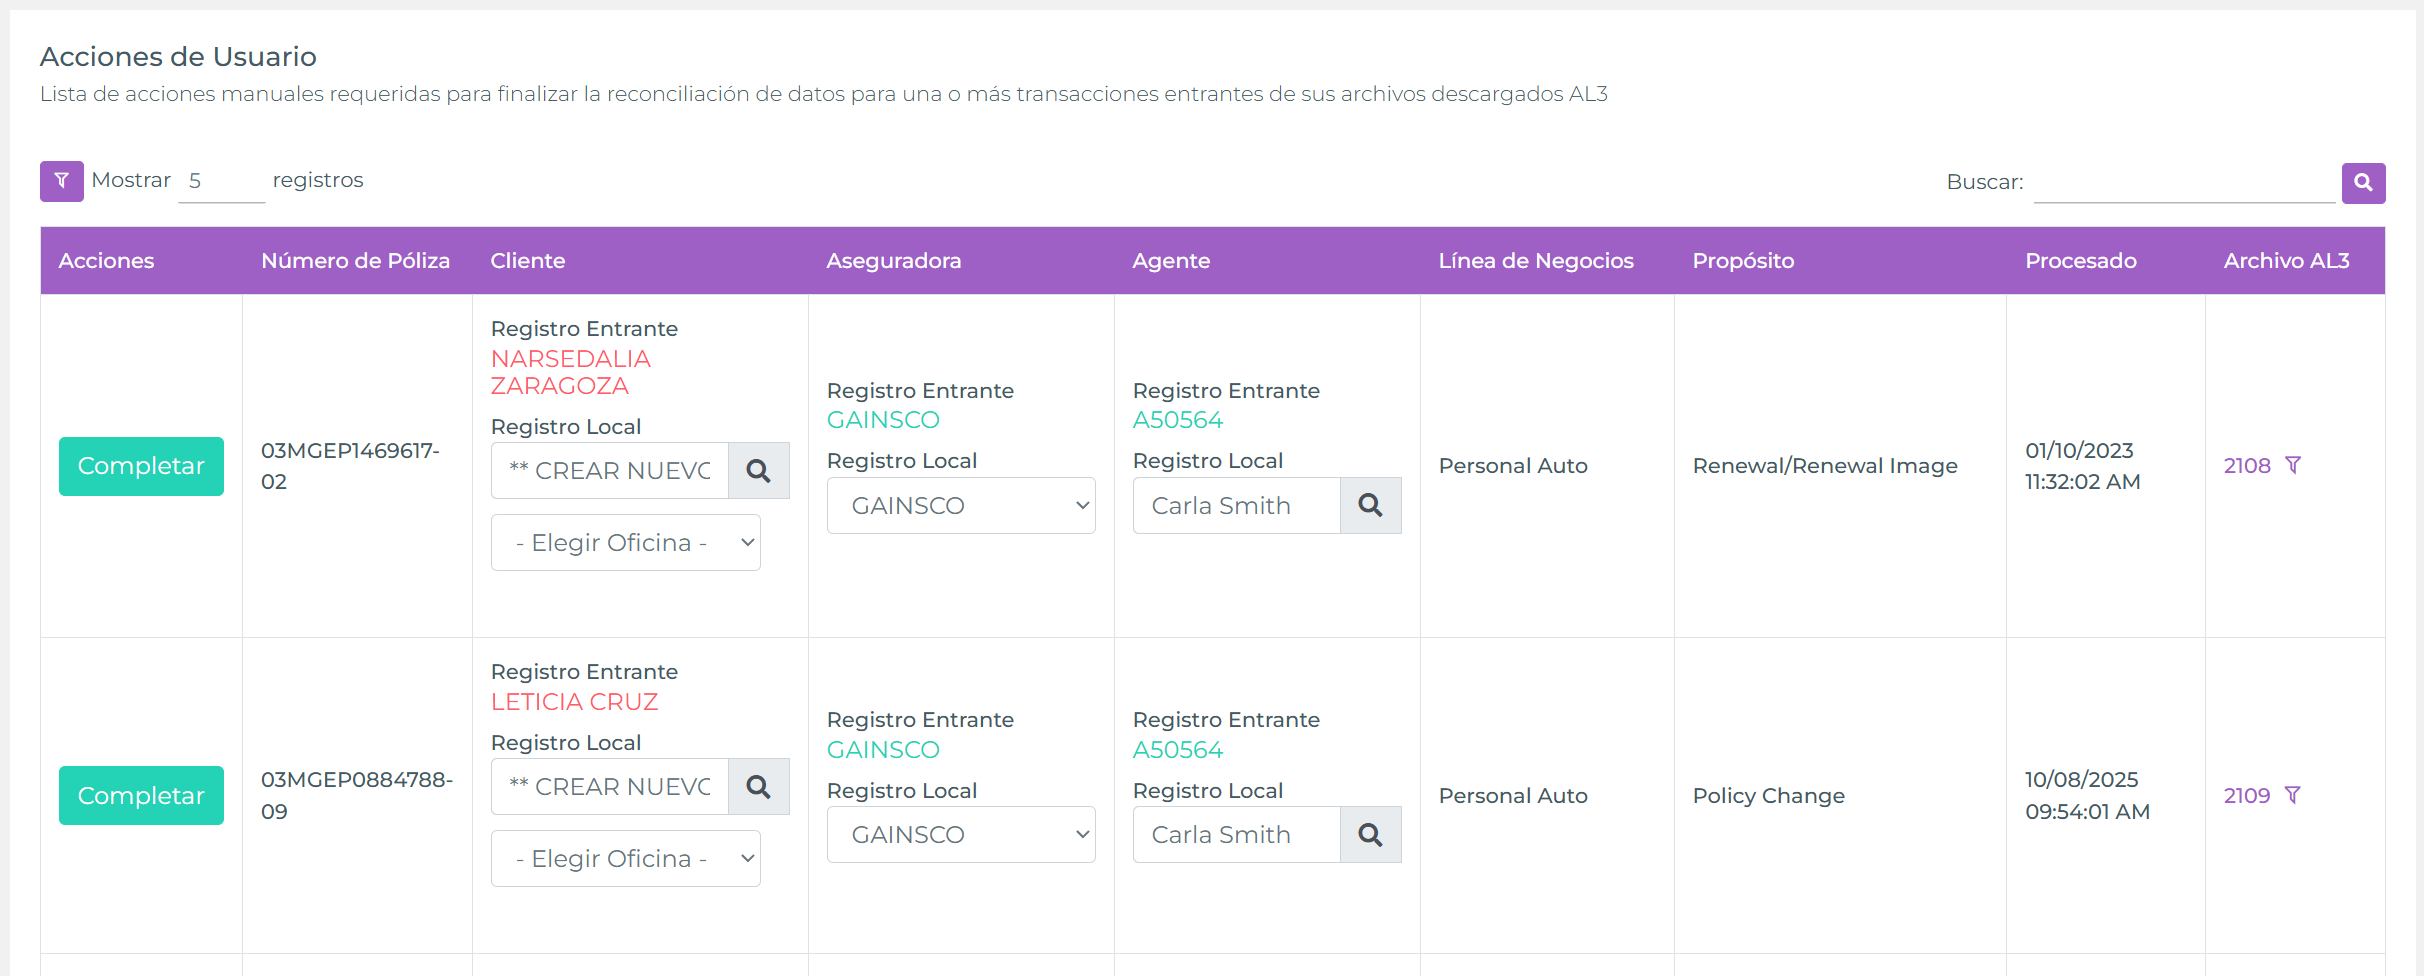This screenshot has width=2424, height=976.
Task: Open the AL3 file link 2108
Action: [x=2246, y=465]
